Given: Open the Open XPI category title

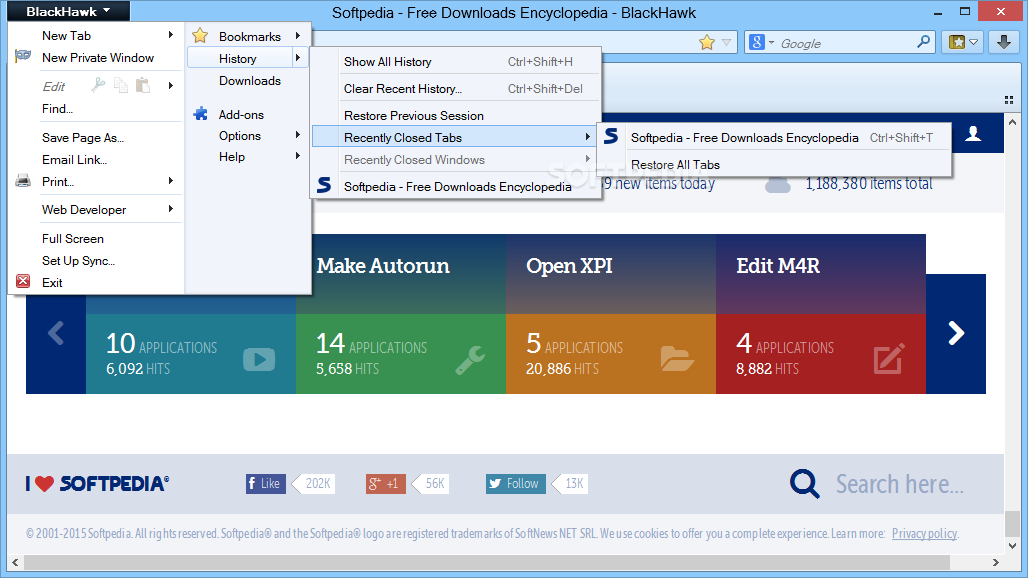Looking at the screenshot, I should pyautogui.click(x=569, y=265).
